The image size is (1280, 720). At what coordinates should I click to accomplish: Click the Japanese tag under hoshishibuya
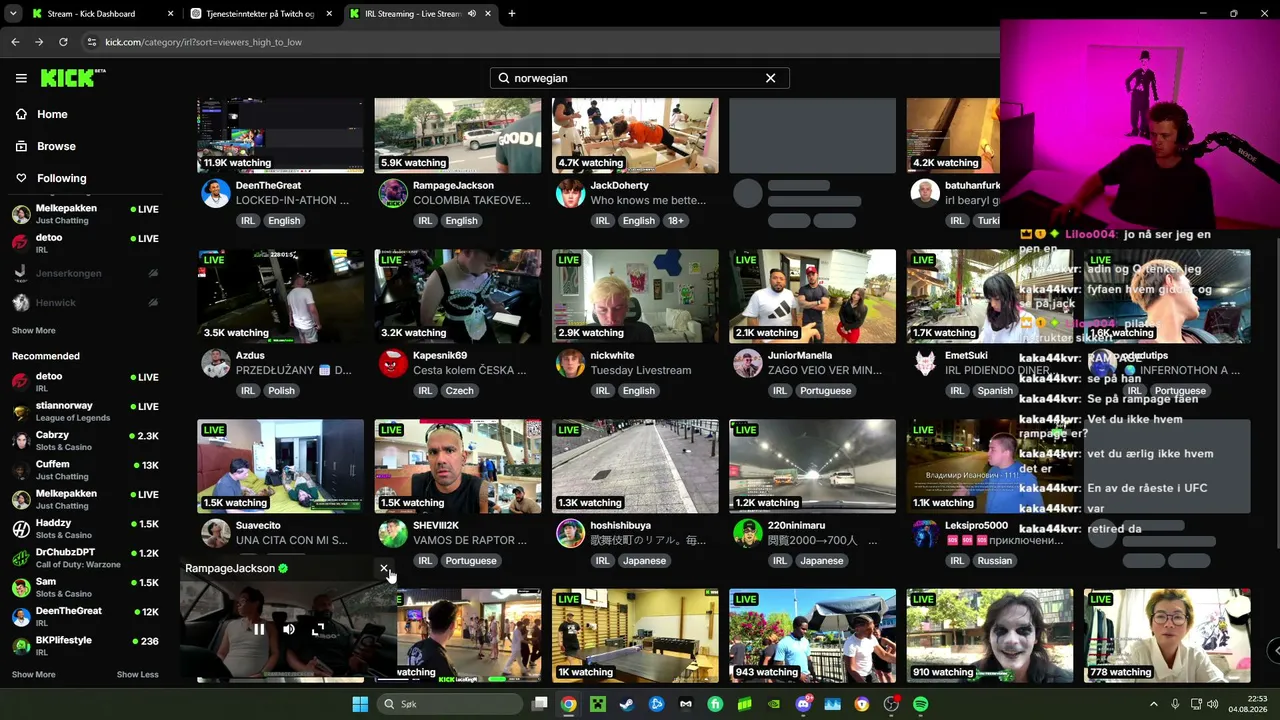coord(644,561)
